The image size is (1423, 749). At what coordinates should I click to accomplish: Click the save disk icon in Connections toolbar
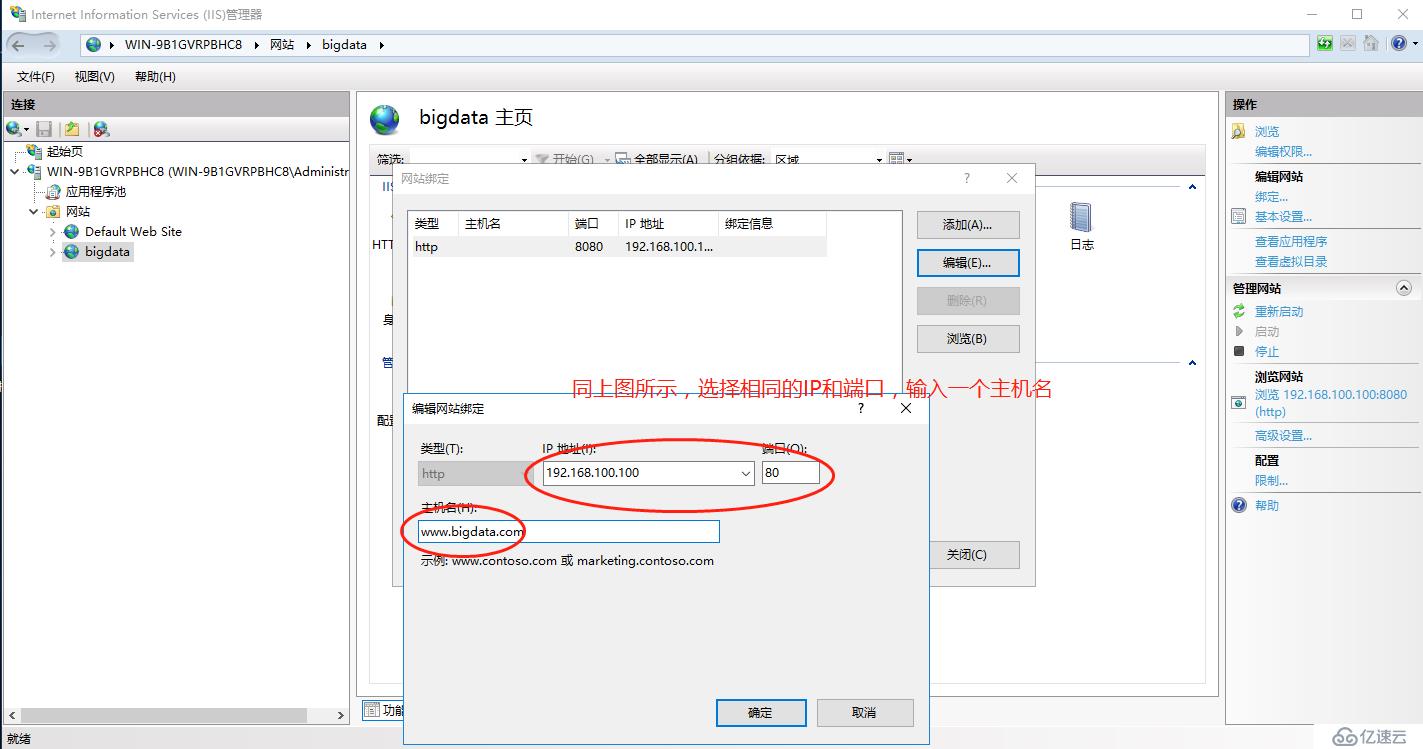(44, 129)
